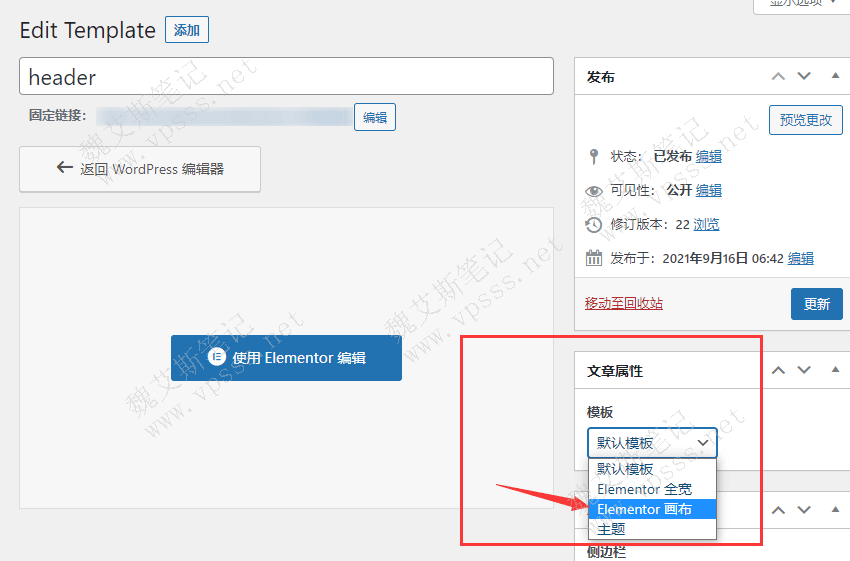Click 使用 Elementor 编辑 button
The width and height of the screenshot is (850, 561).
pos(286,358)
